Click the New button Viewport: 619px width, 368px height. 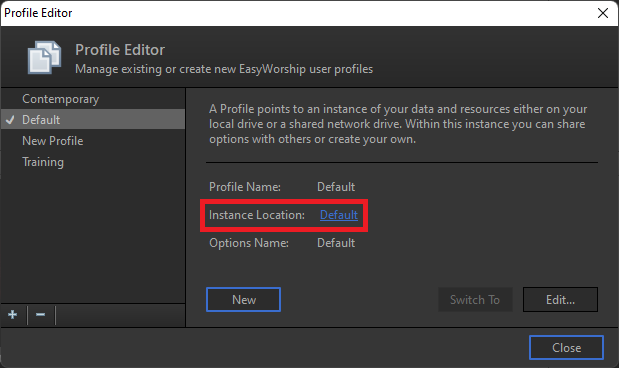coord(244,300)
